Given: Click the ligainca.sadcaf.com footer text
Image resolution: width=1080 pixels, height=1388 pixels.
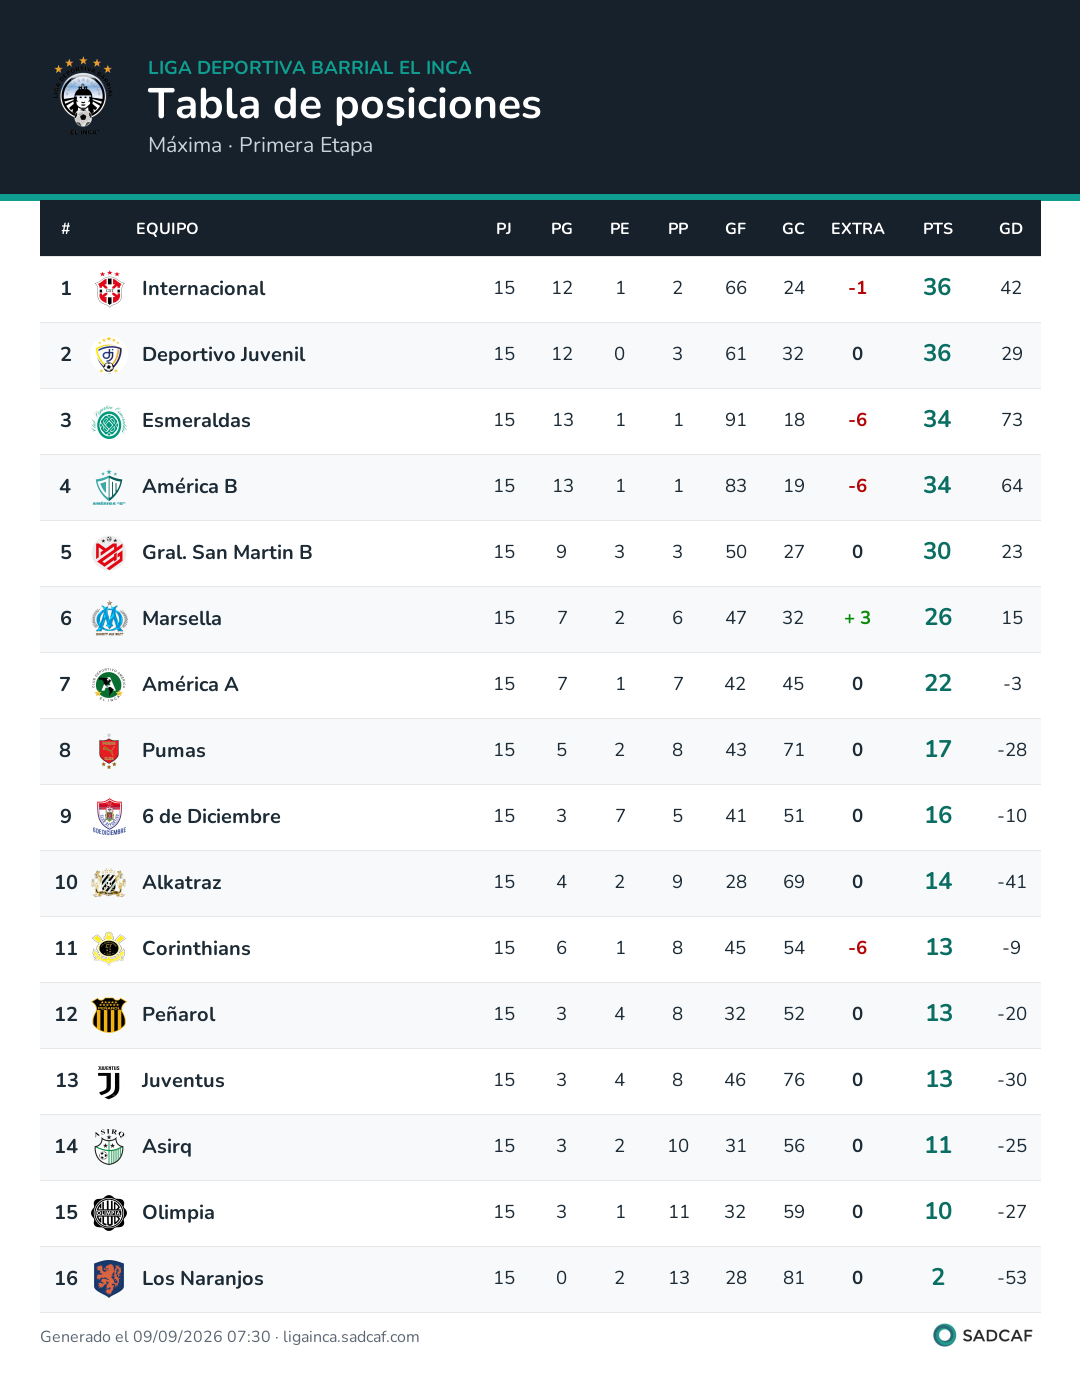Looking at the screenshot, I should [x=351, y=1337].
